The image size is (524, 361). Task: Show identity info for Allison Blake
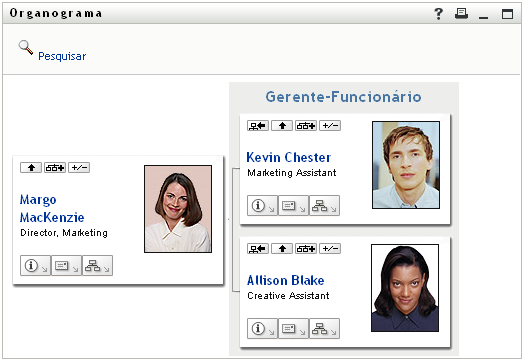pyautogui.click(x=262, y=329)
